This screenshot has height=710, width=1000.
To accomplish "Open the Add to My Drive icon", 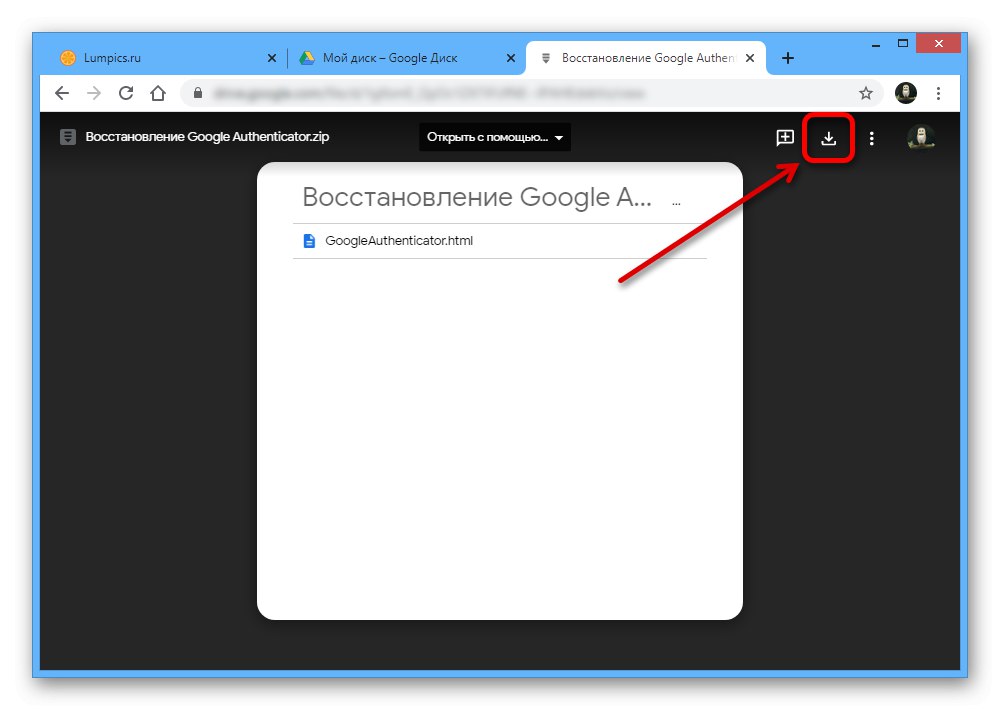I will coord(785,137).
